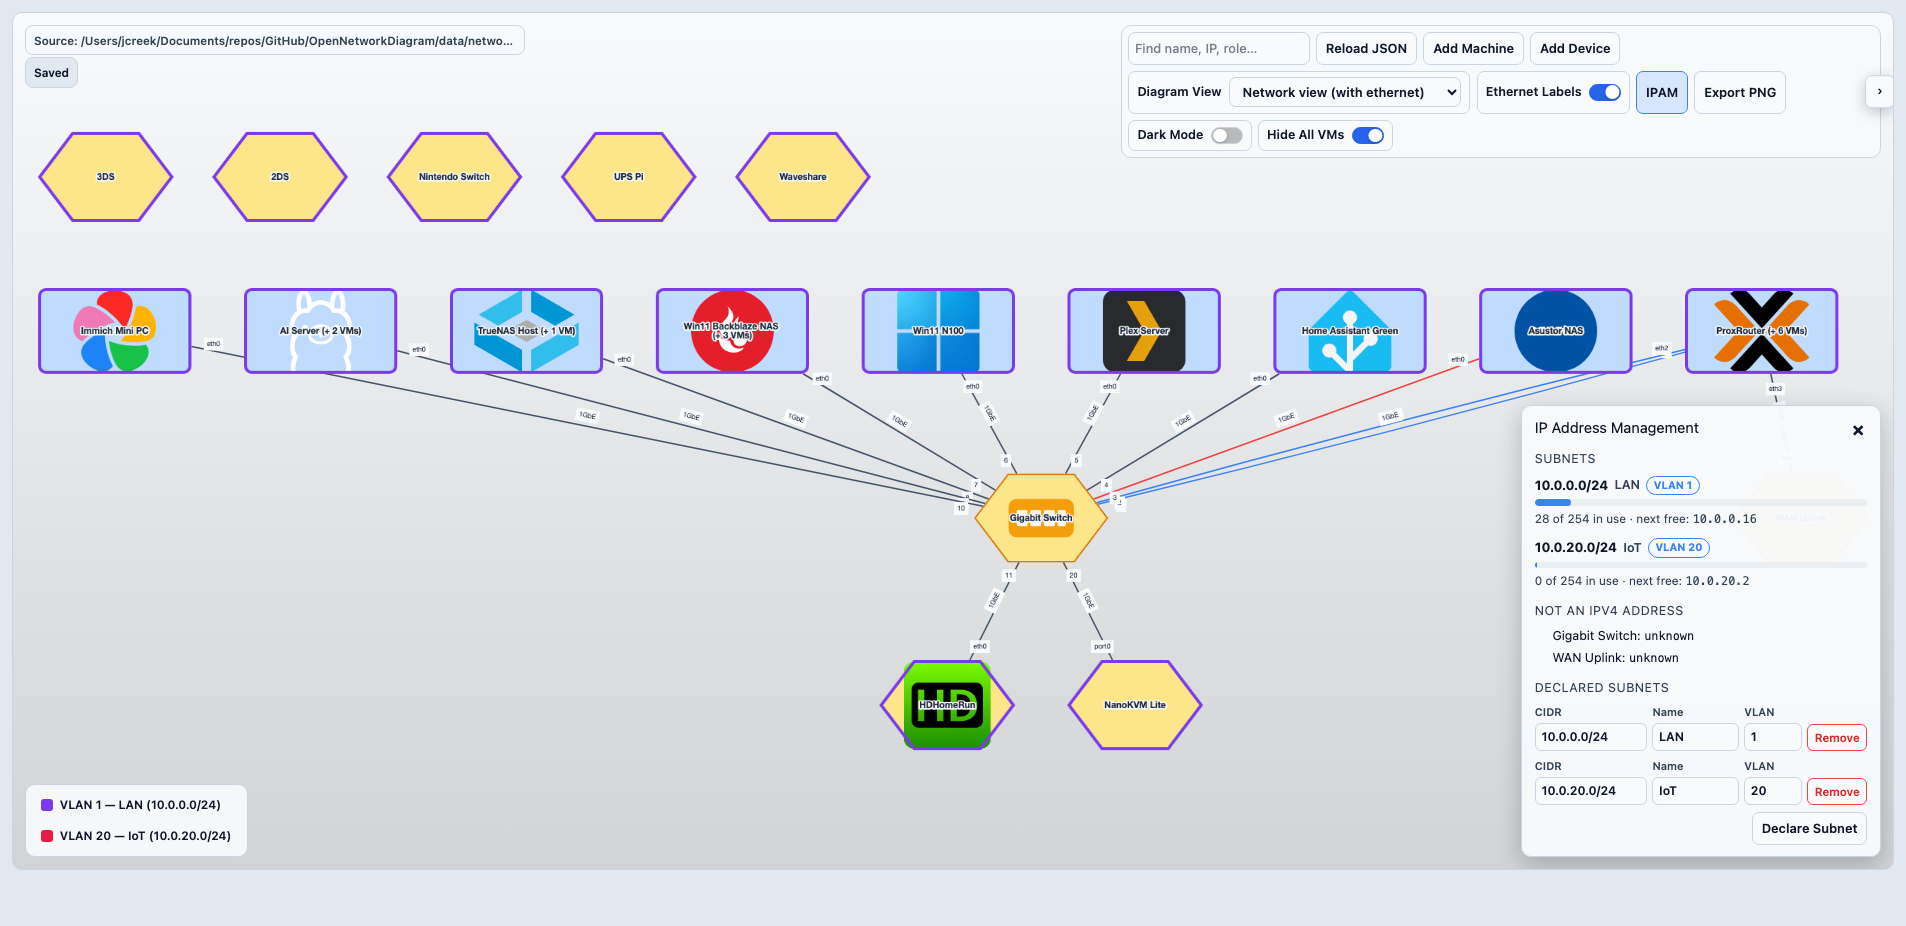Click the 10.0.20.0/24 subnet heading

pos(1576,548)
